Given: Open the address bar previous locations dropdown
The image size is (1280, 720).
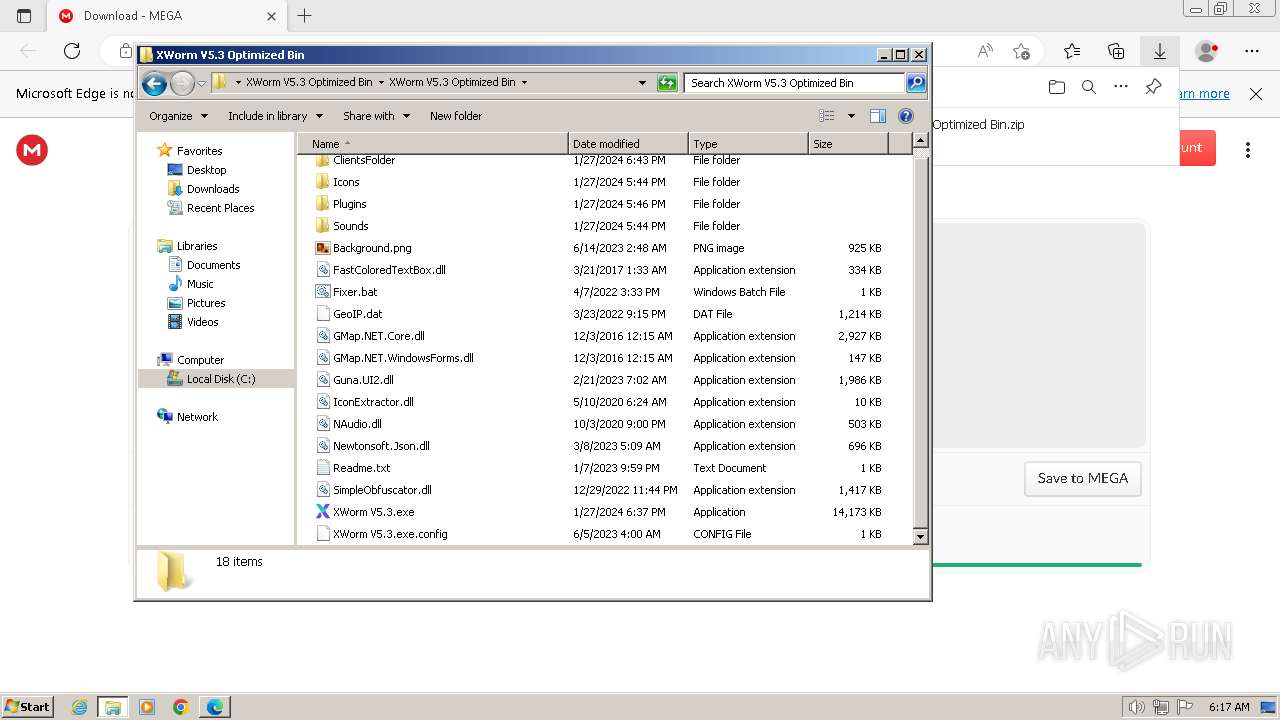Looking at the screenshot, I should point(642,83).
